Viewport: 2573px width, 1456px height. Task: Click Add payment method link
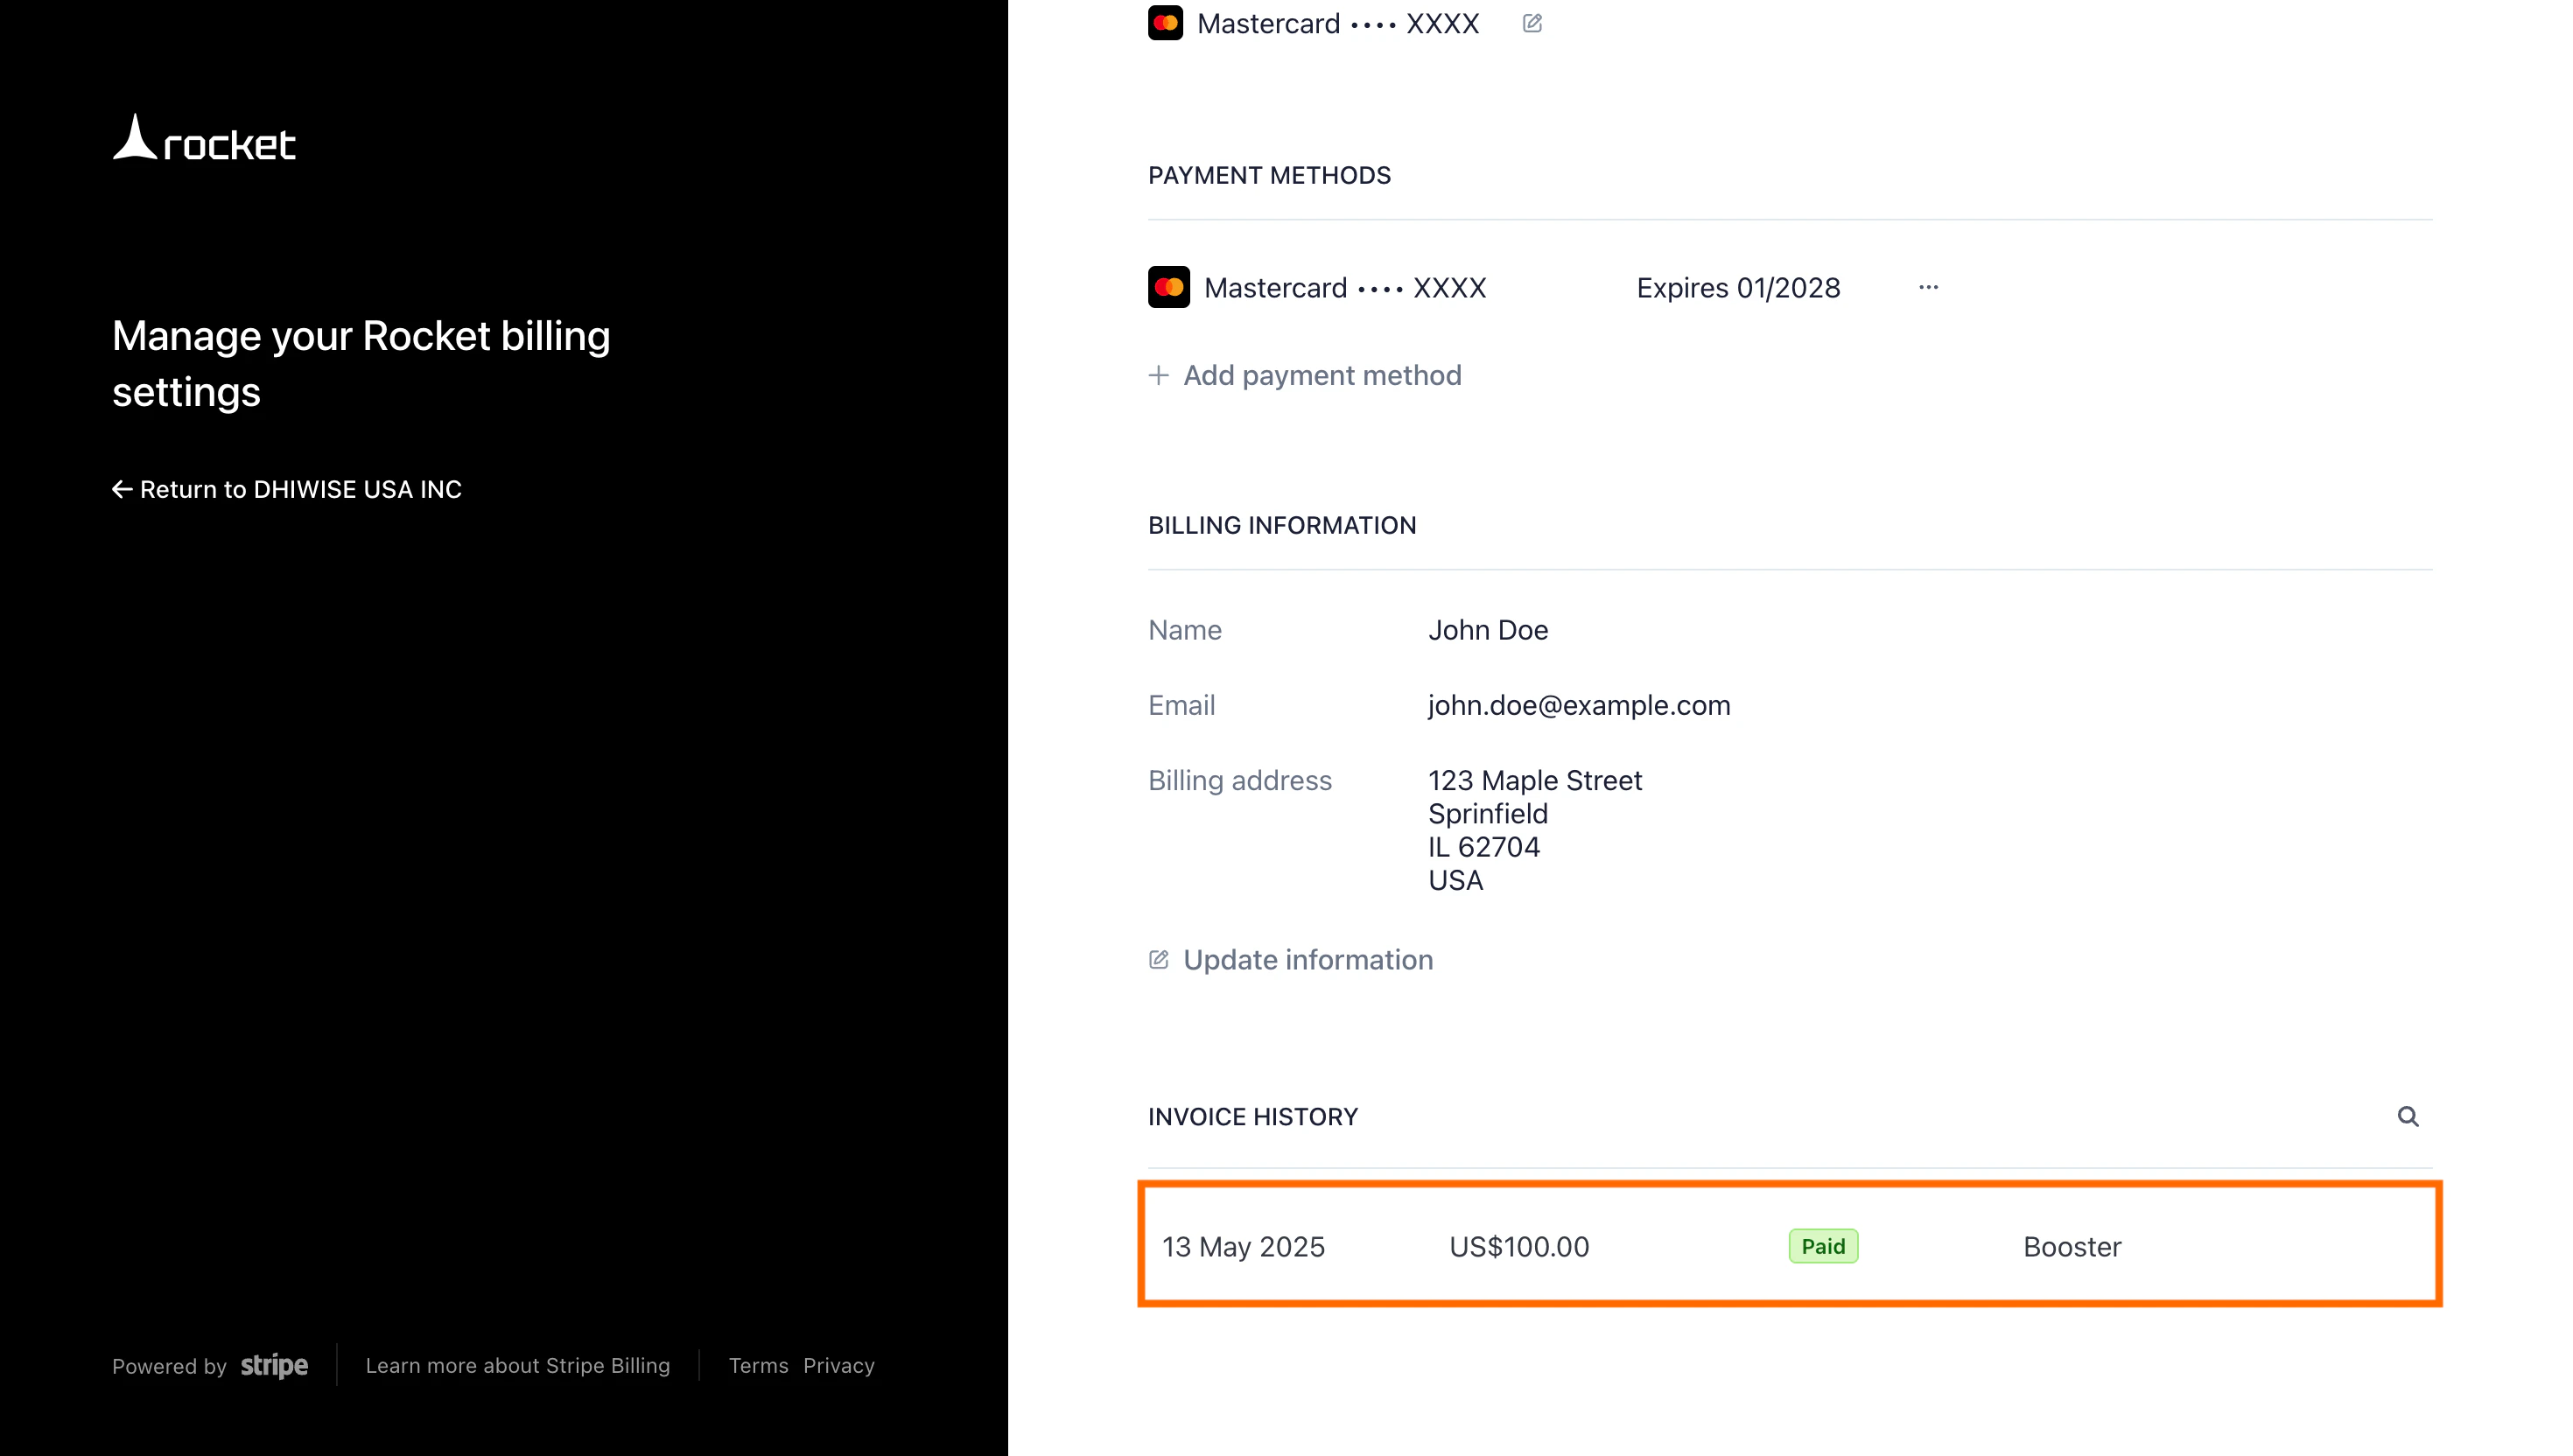1321,375
